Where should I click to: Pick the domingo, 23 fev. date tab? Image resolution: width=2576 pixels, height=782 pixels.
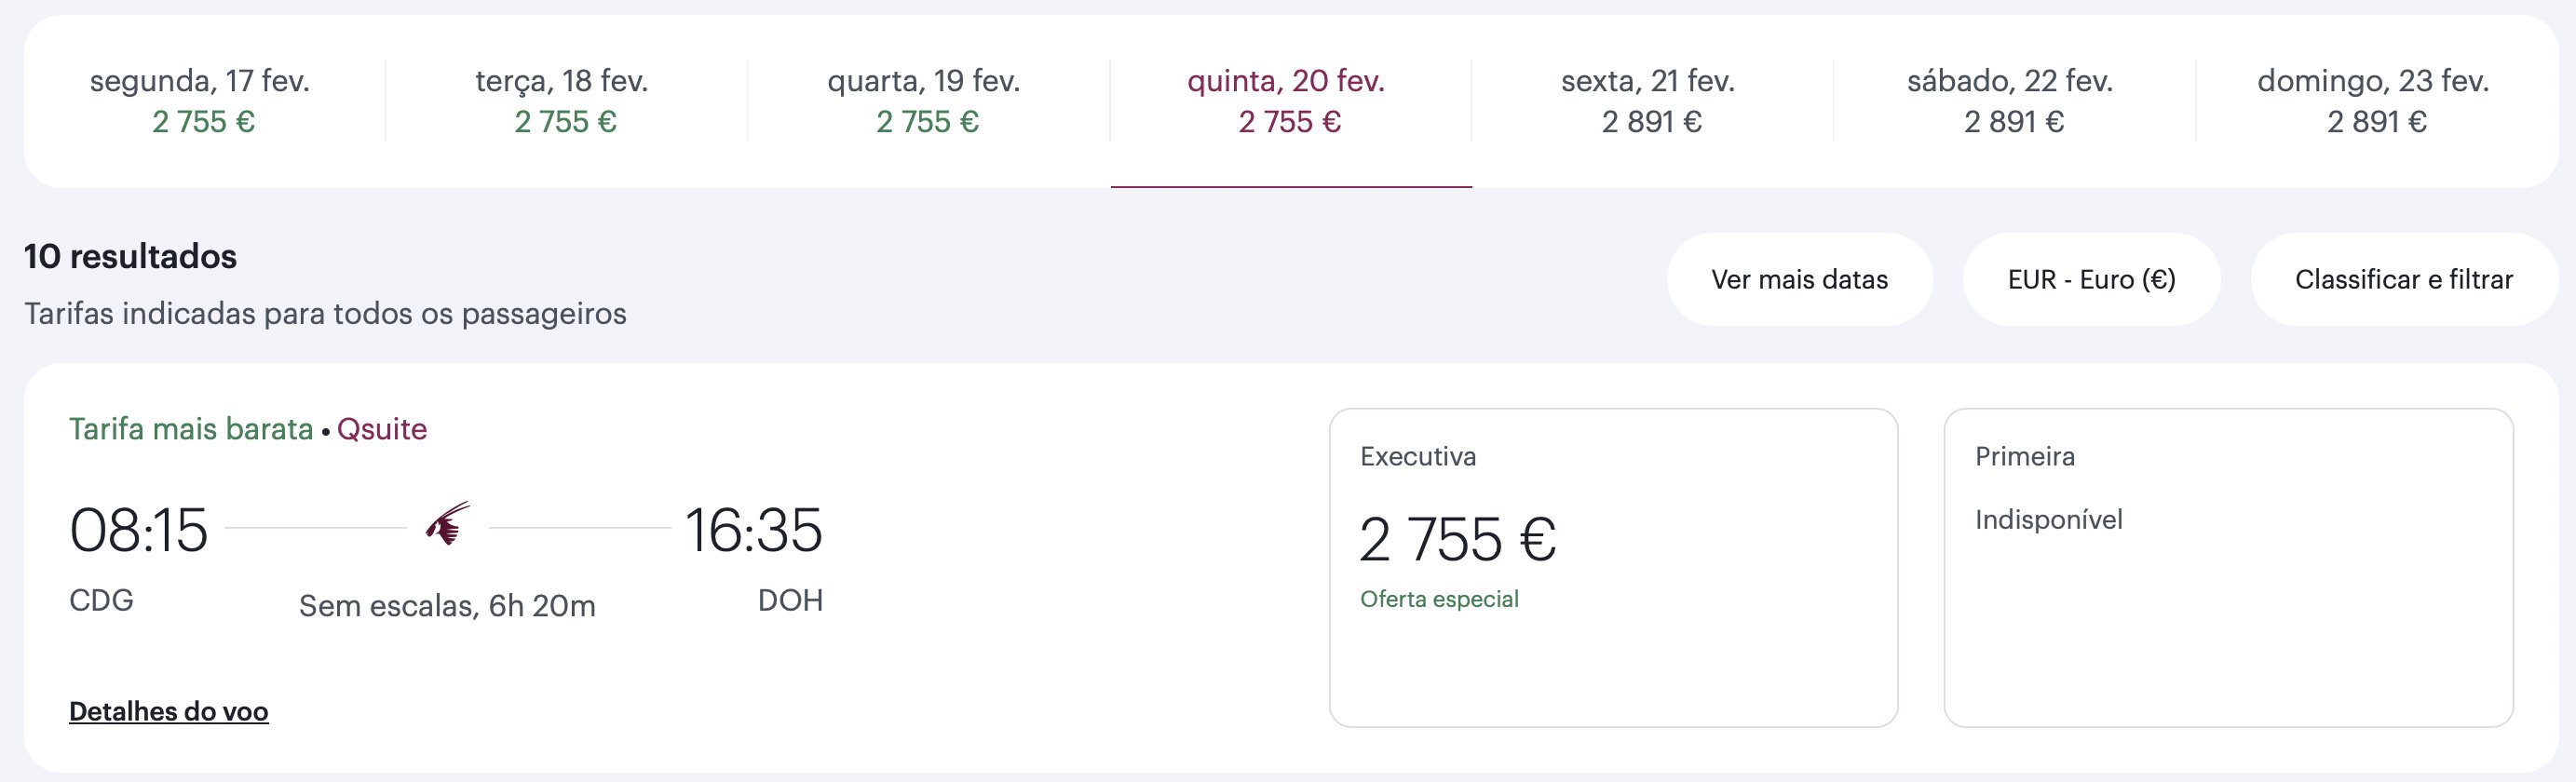coord(2376,101)
